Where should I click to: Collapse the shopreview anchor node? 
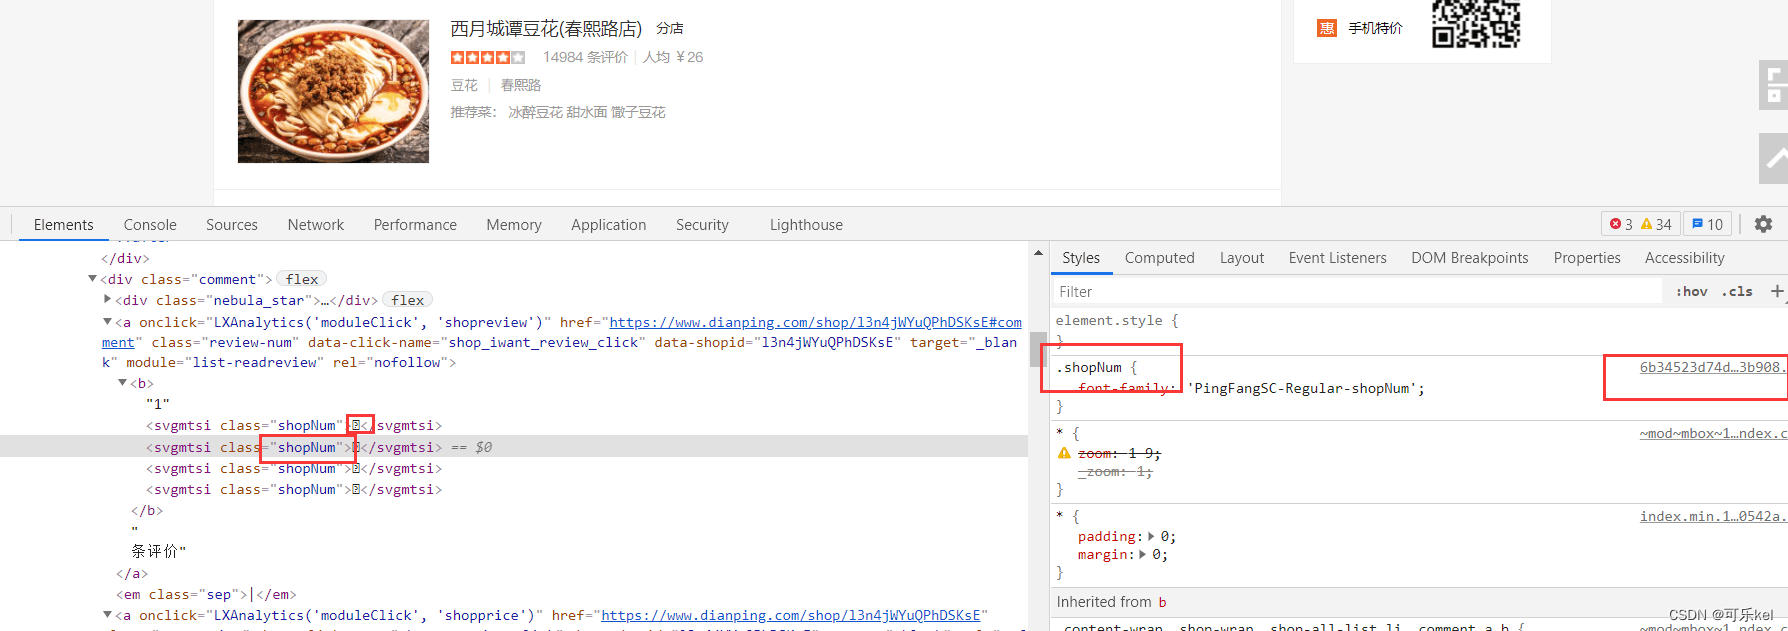point(108,322)
